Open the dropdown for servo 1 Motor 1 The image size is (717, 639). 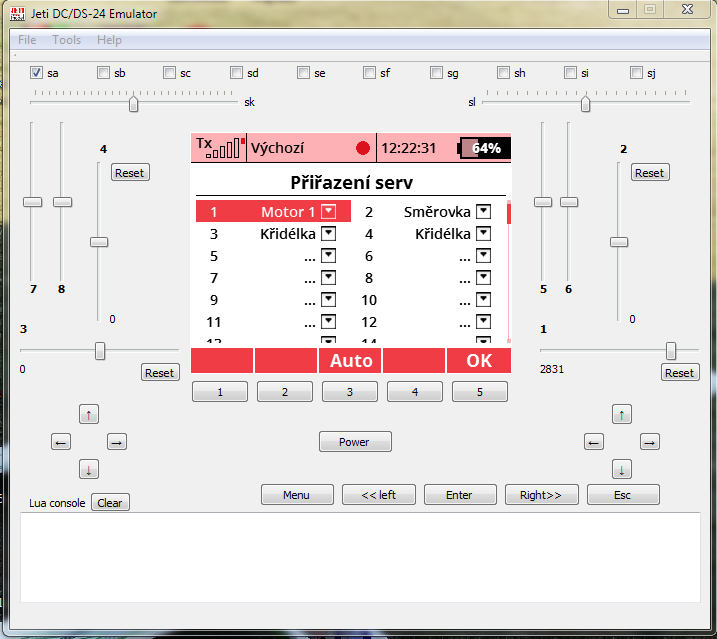coord(328,212)
